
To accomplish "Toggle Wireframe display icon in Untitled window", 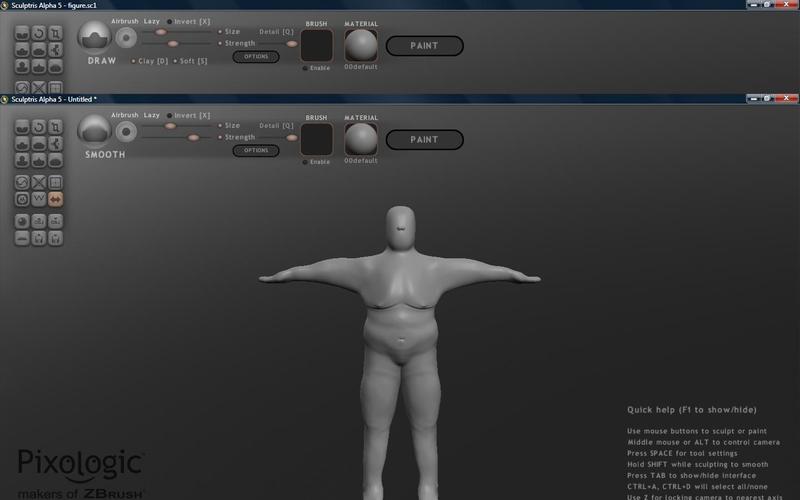I will [x=38, y=199].
